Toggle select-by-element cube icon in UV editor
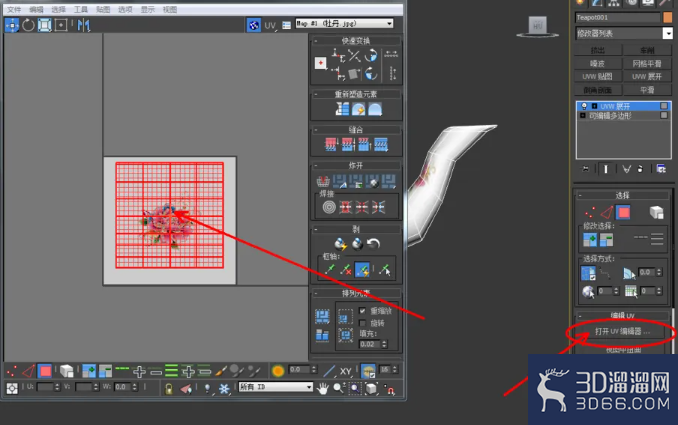The image size is (678, 425). [x=66, y=371]
